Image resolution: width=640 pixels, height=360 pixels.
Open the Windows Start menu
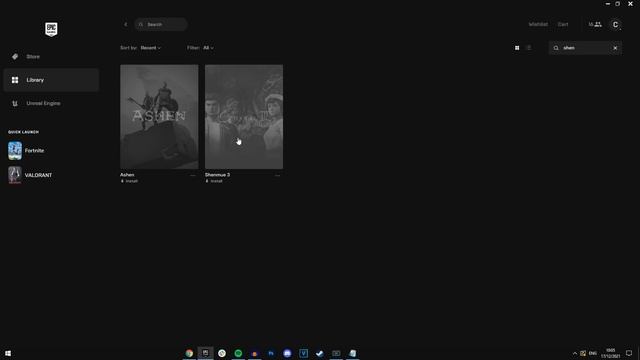(8, 353)
